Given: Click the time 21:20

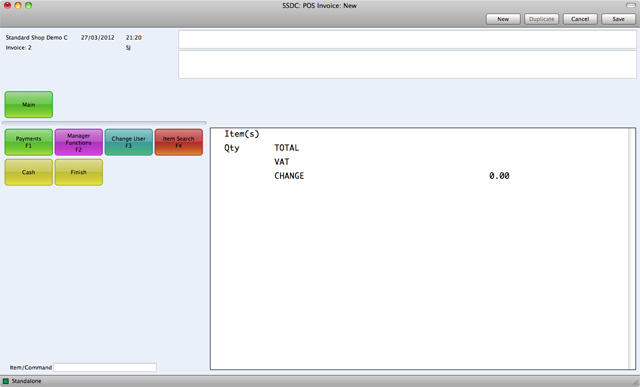Looking at the screenshot, I should (x=133, y=38).
